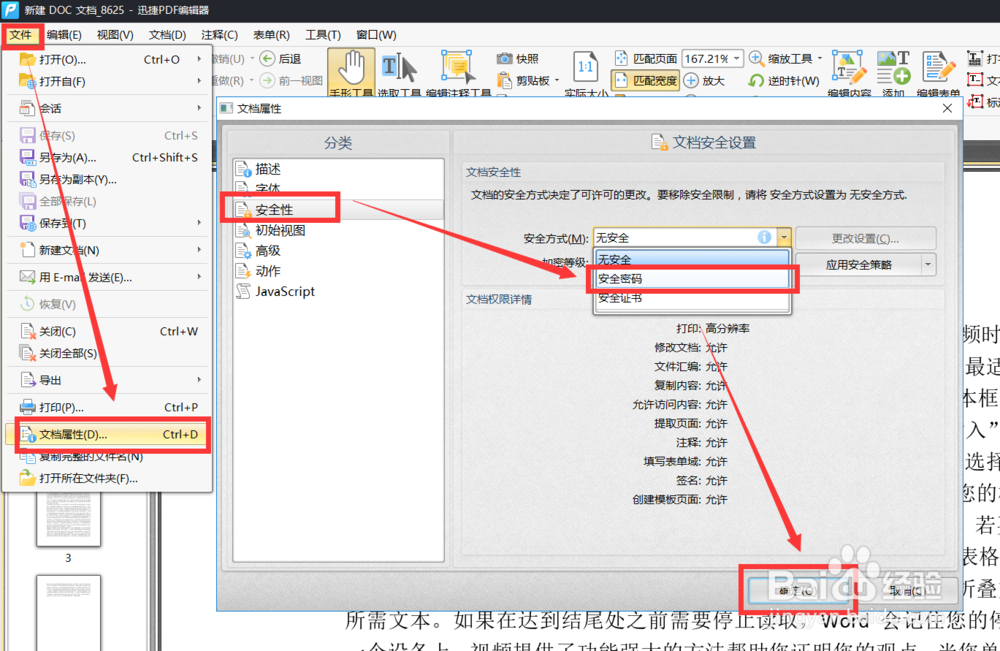
Task: Open the zoom percentage 167.21% dropdown
Action: 736,59
